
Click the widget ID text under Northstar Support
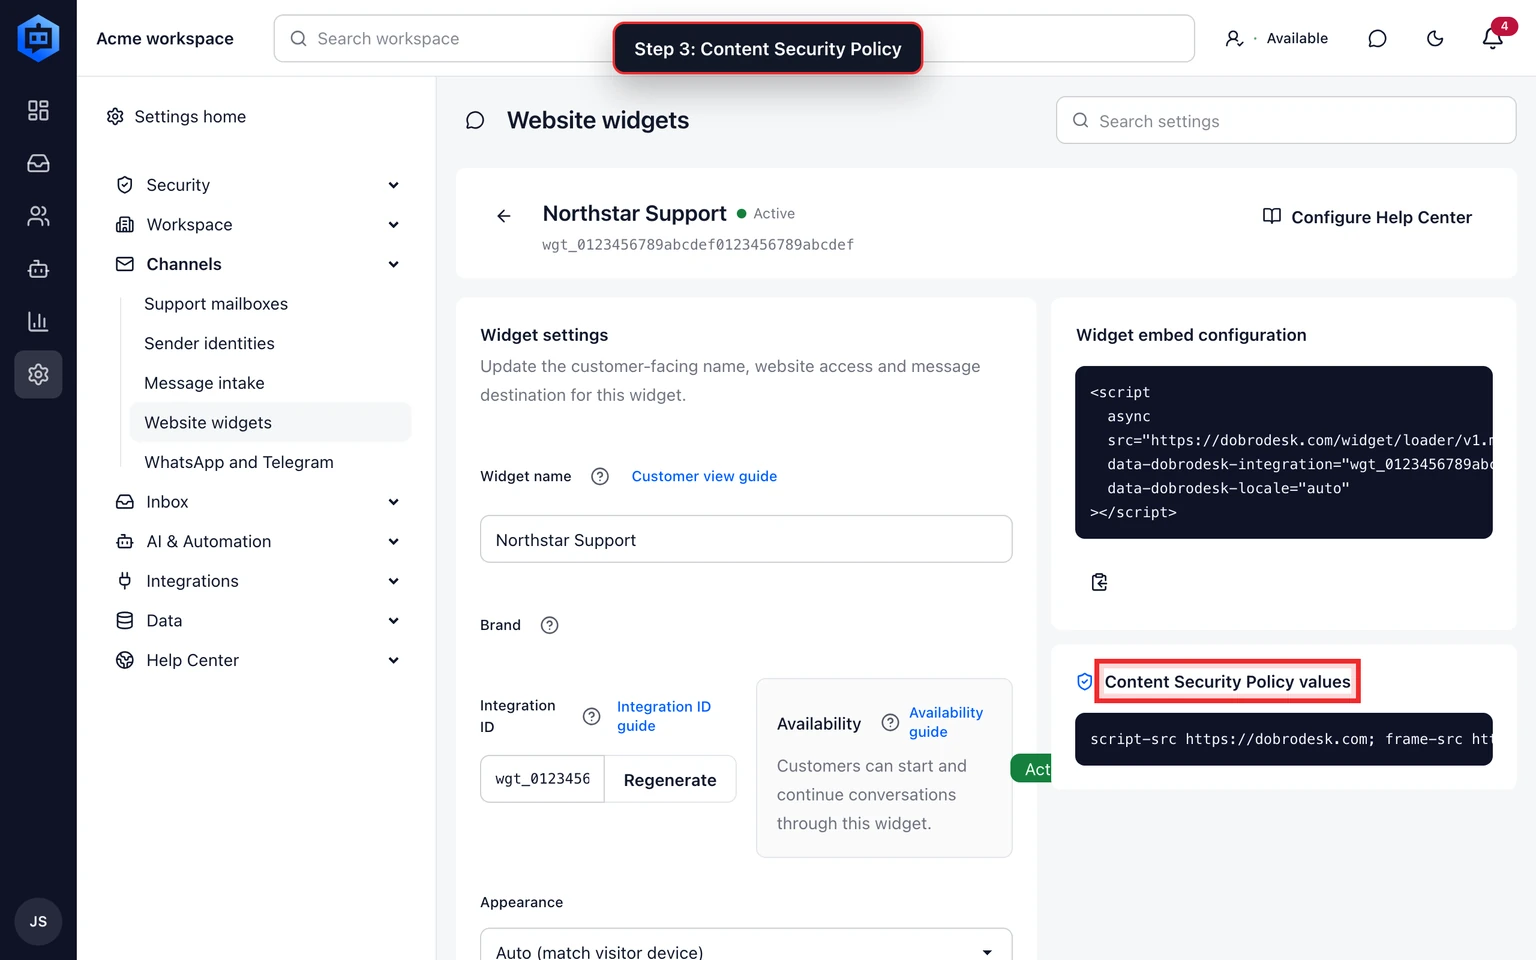point(698,245)
